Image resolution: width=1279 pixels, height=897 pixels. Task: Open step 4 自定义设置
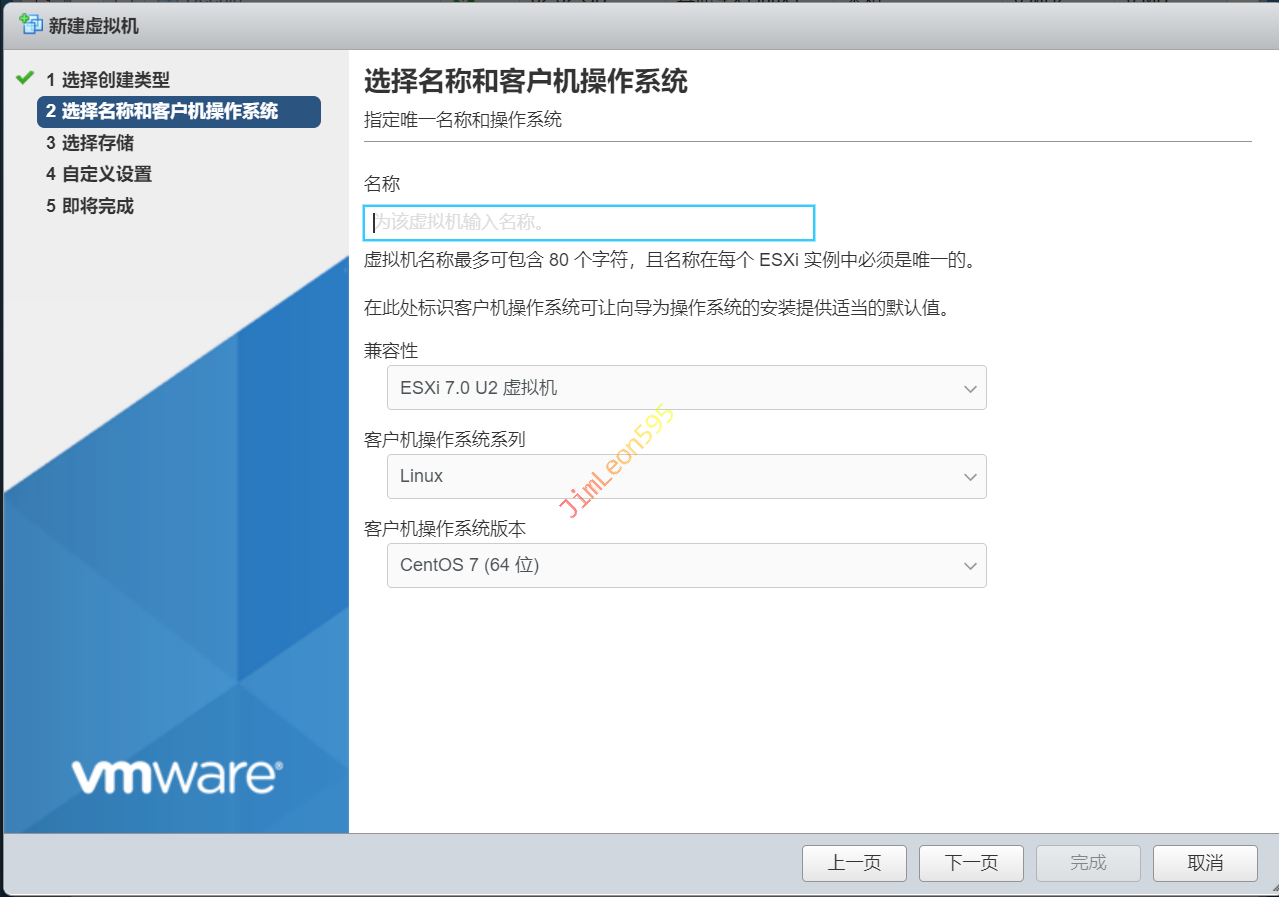98,174
